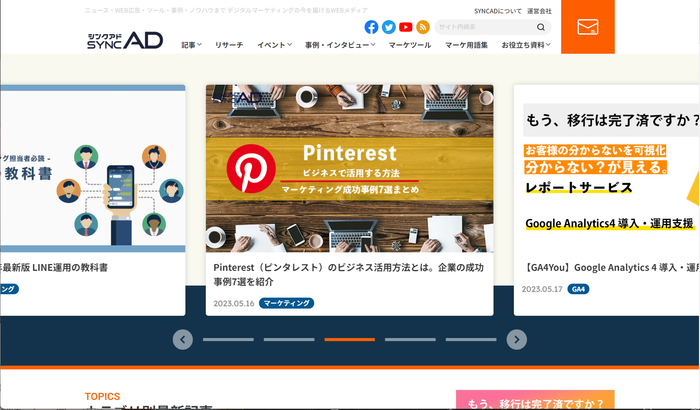
Task: Open the SYNCADについて link
Action: (x=498, y=11)
